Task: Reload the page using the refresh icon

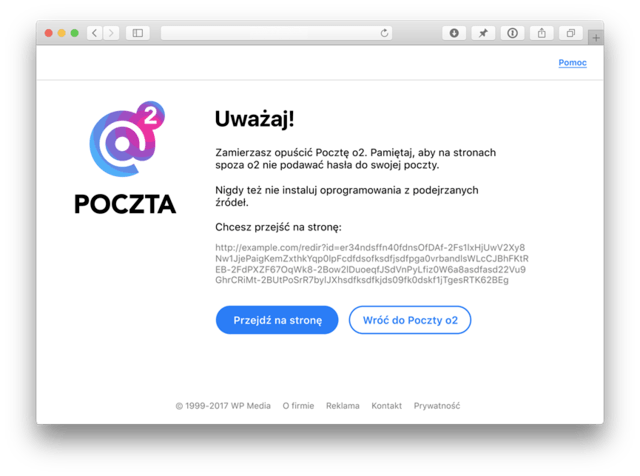Action: (384, 33)
